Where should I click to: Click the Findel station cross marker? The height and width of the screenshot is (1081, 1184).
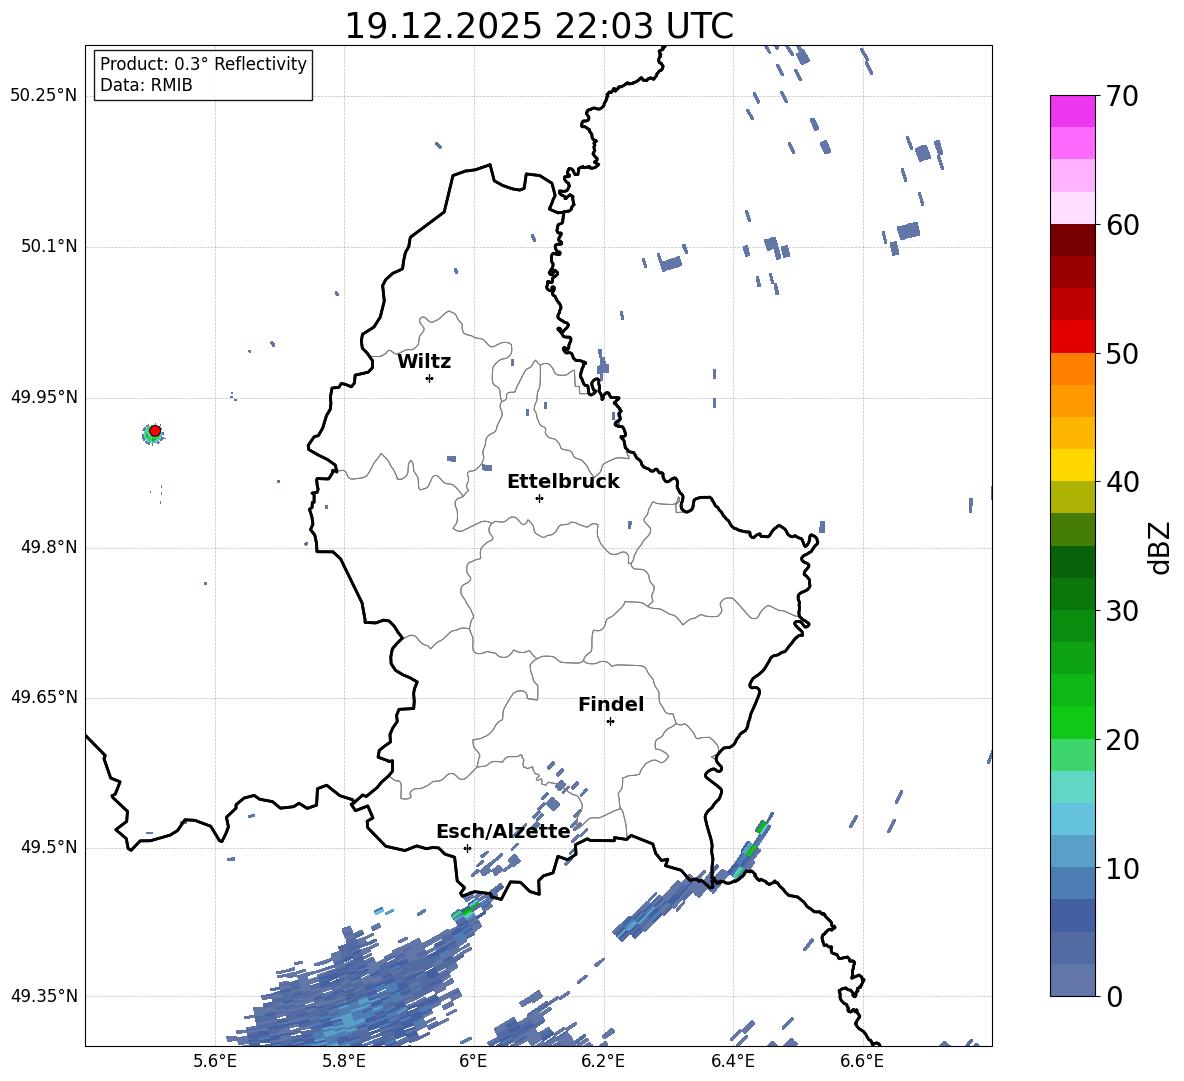pos(610,721)
